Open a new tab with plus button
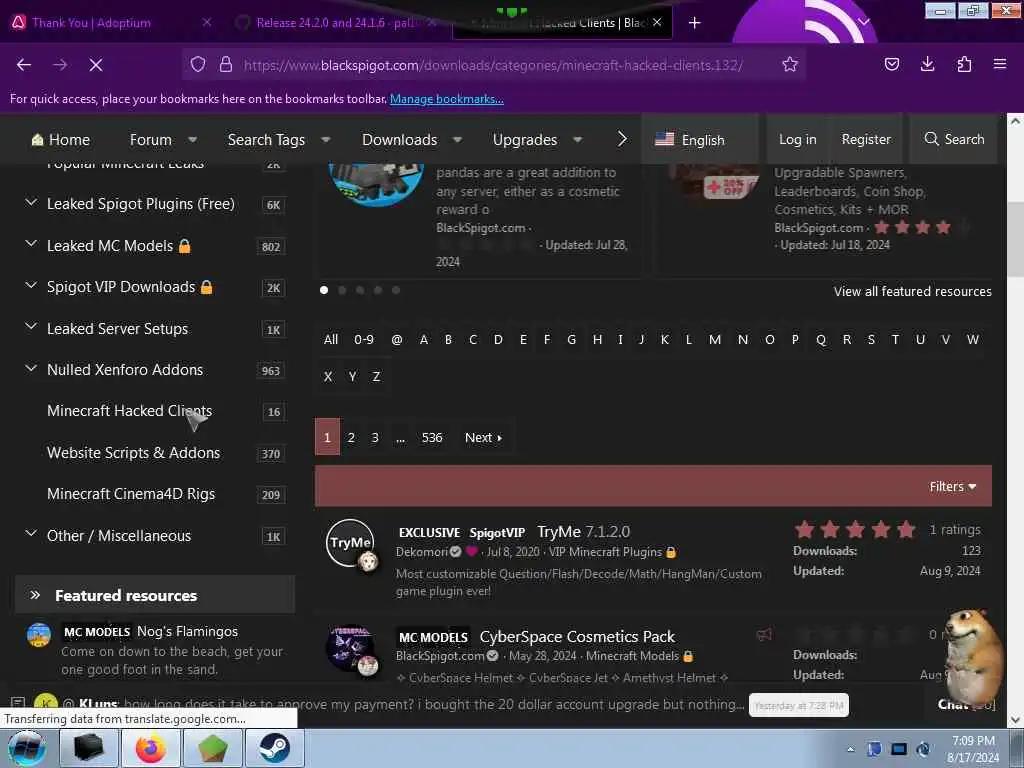 pos(694,23)
